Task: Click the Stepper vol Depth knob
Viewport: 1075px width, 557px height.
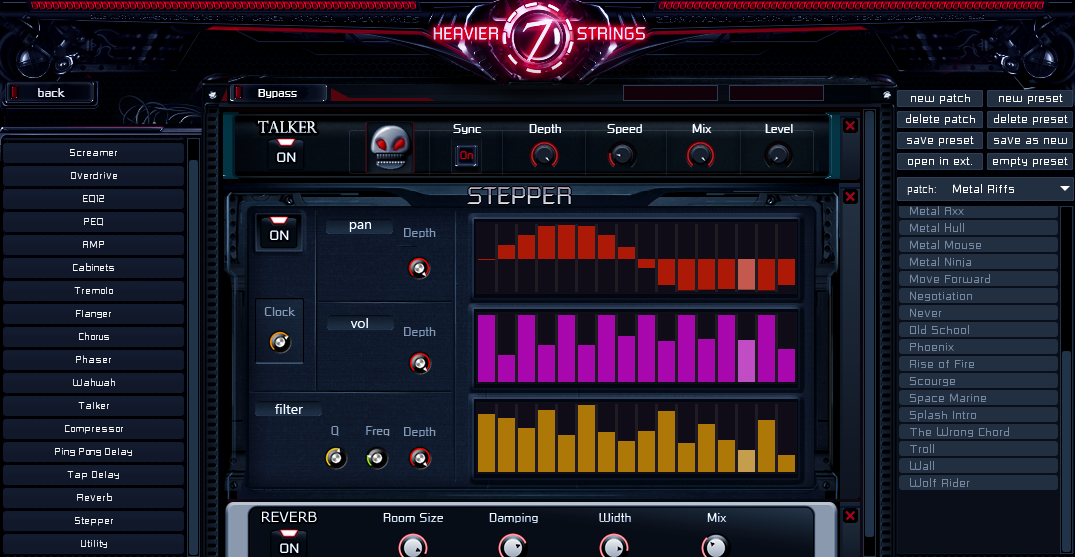Action: [420, 364]
